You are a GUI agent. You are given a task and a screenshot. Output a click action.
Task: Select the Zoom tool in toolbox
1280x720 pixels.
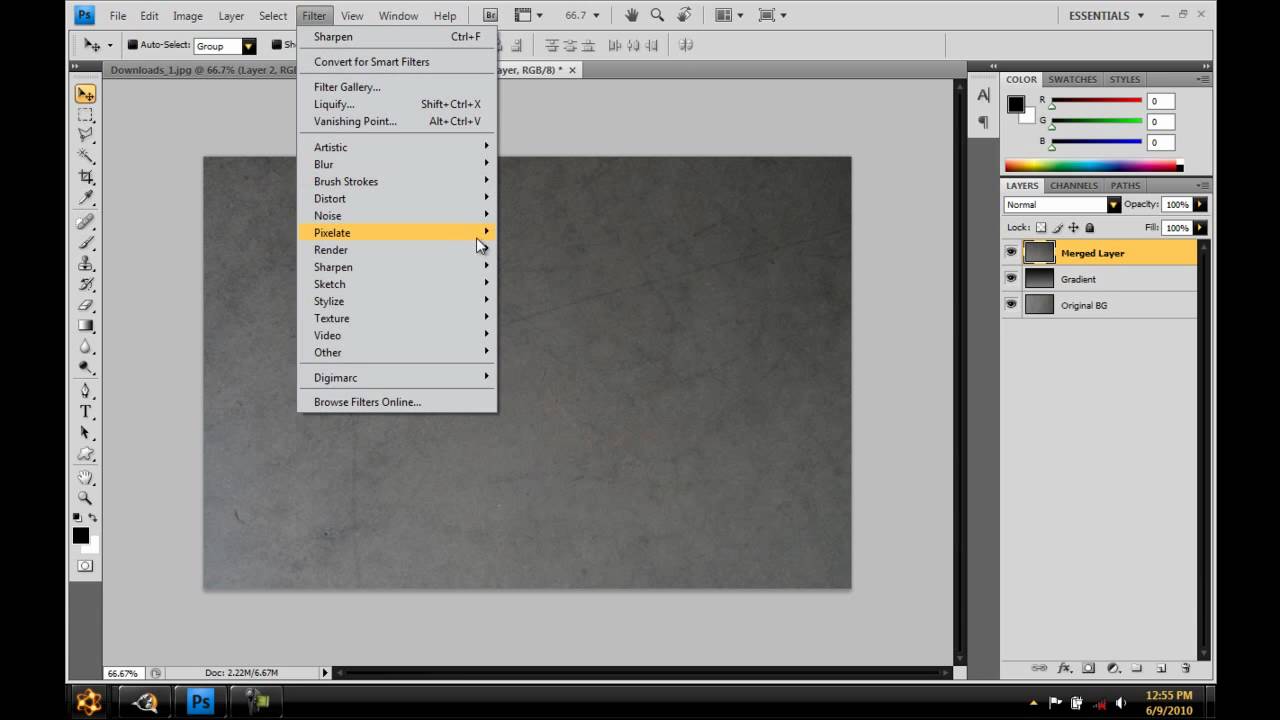coord(85,498)
